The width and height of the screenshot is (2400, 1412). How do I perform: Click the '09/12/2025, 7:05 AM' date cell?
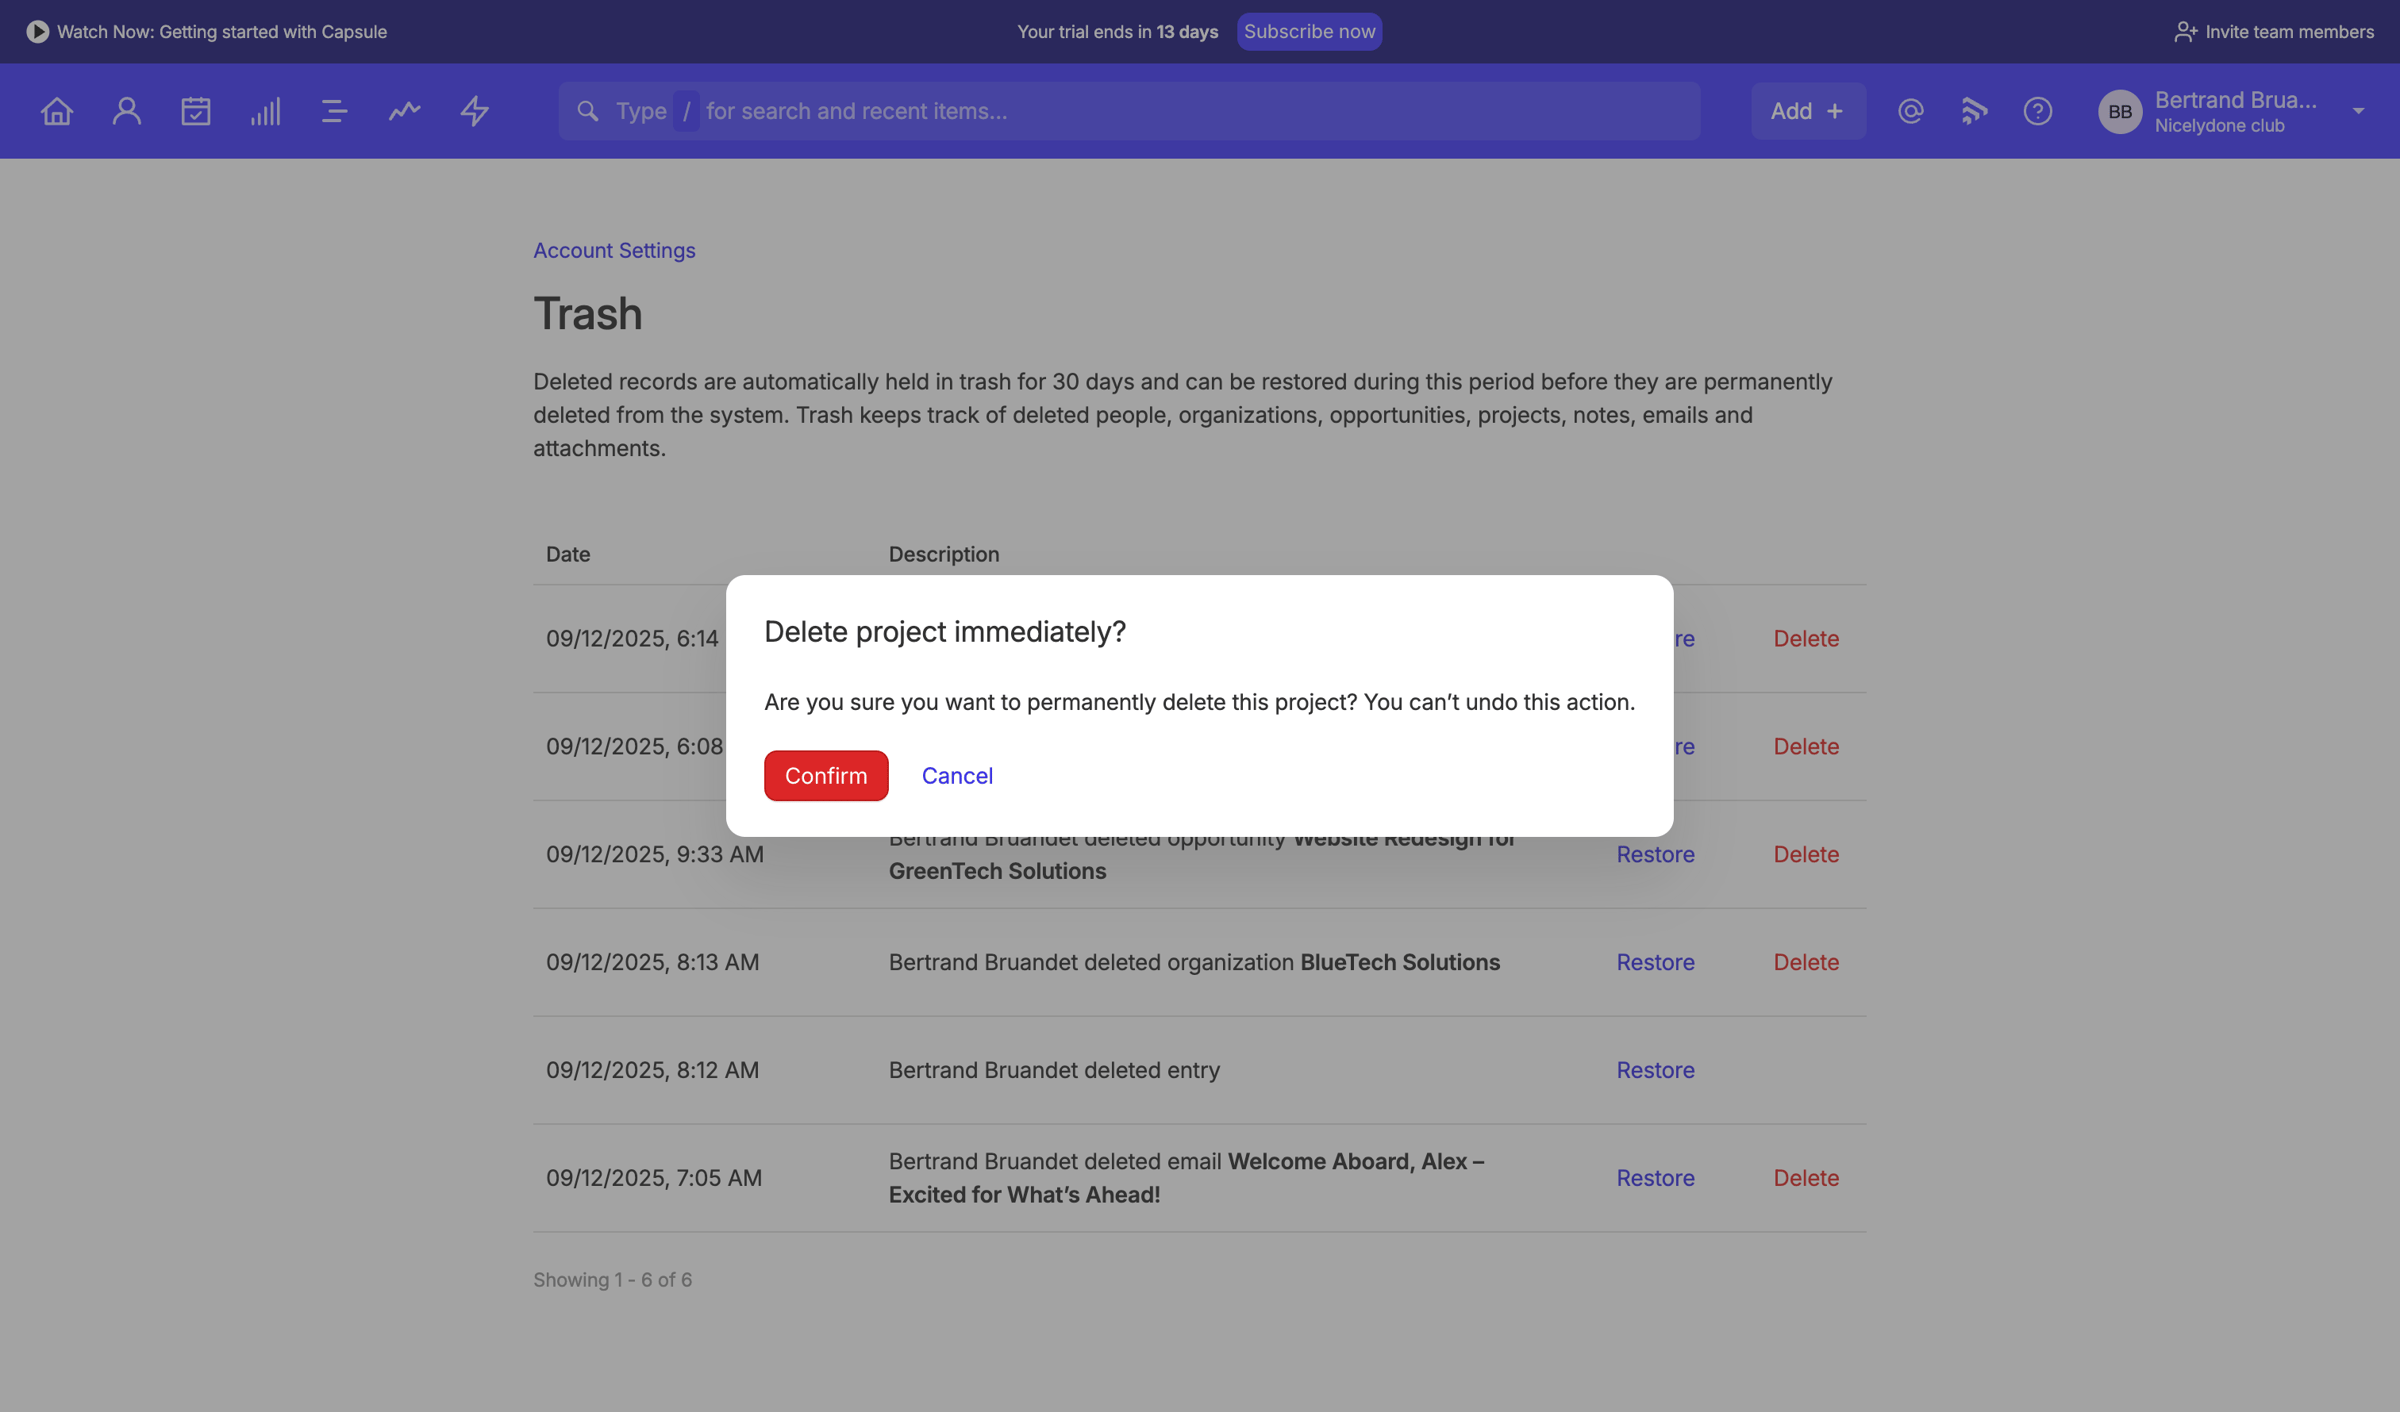(654, 1179)
